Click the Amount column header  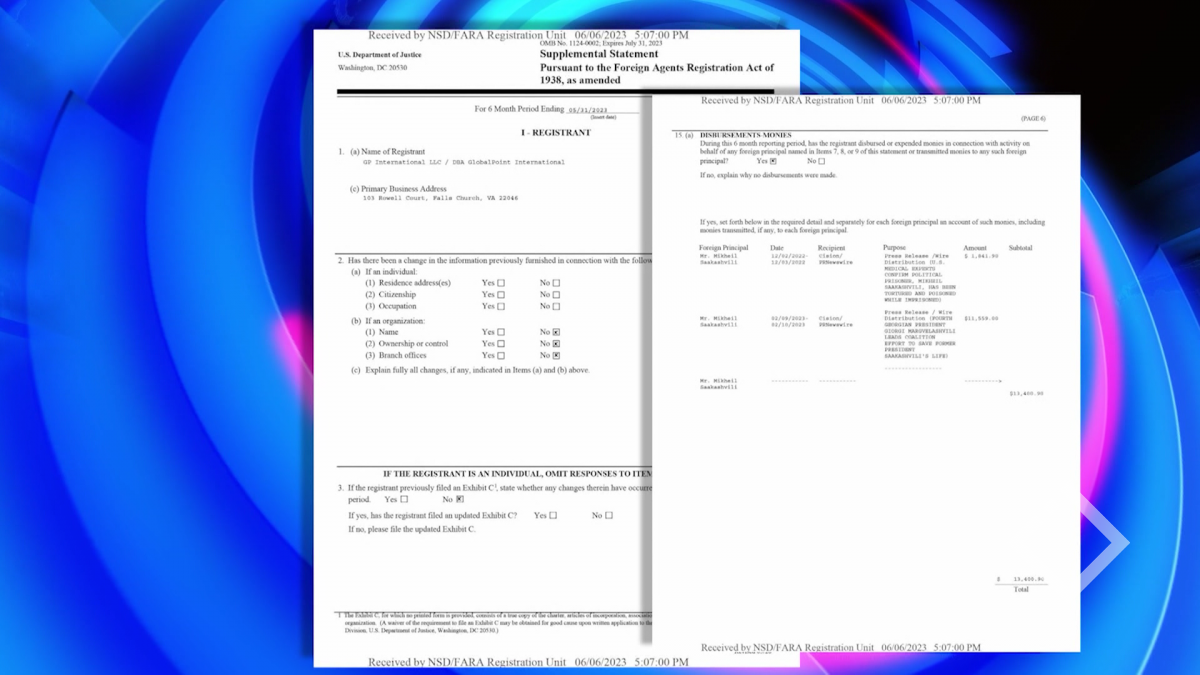point(975,248)
